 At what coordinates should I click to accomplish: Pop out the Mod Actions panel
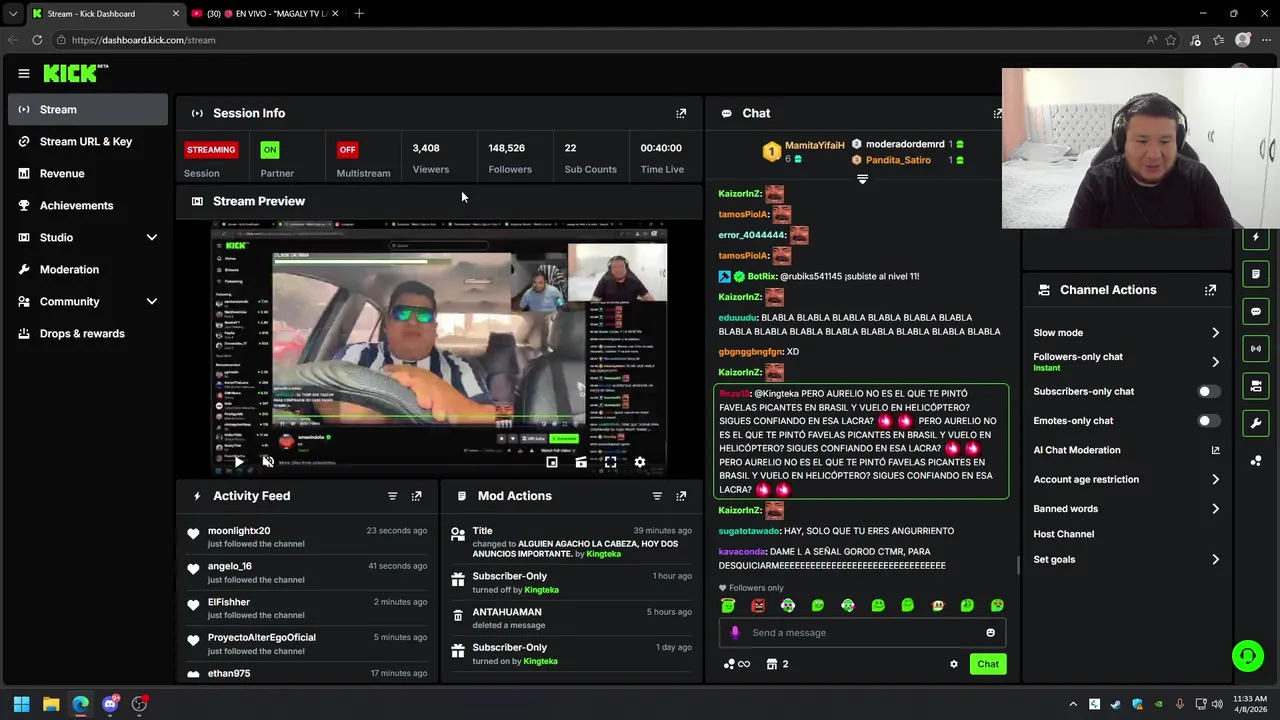[x=681, y=496]
